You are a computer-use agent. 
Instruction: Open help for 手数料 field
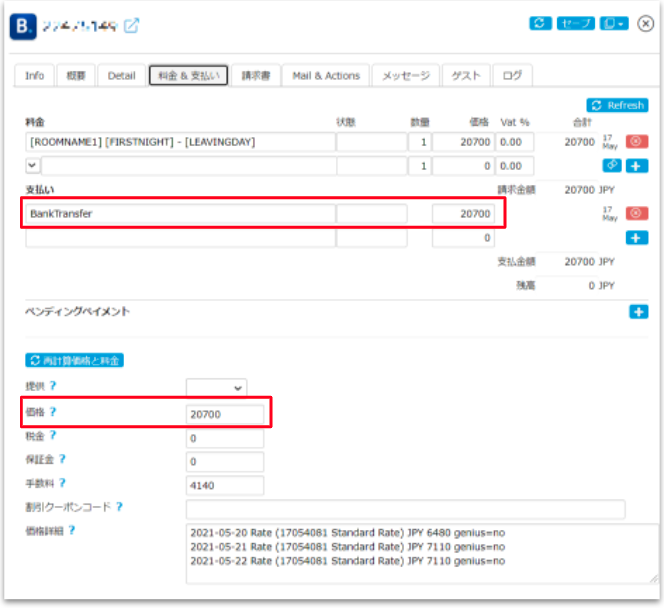pos(62,484)
